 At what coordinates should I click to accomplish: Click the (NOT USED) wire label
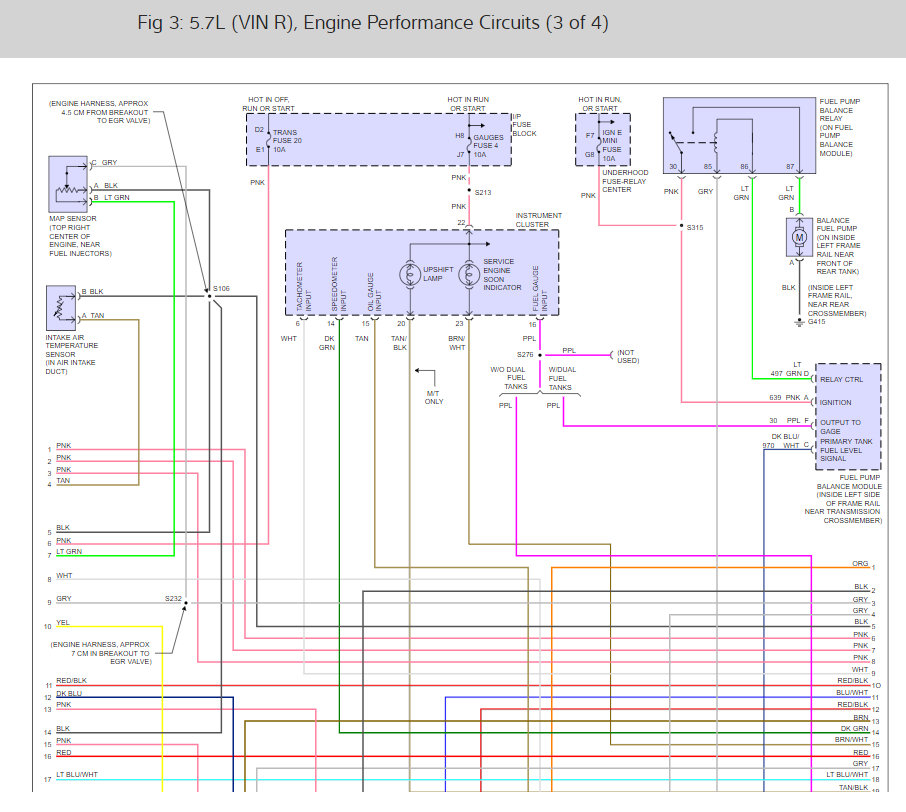point(627,357)
